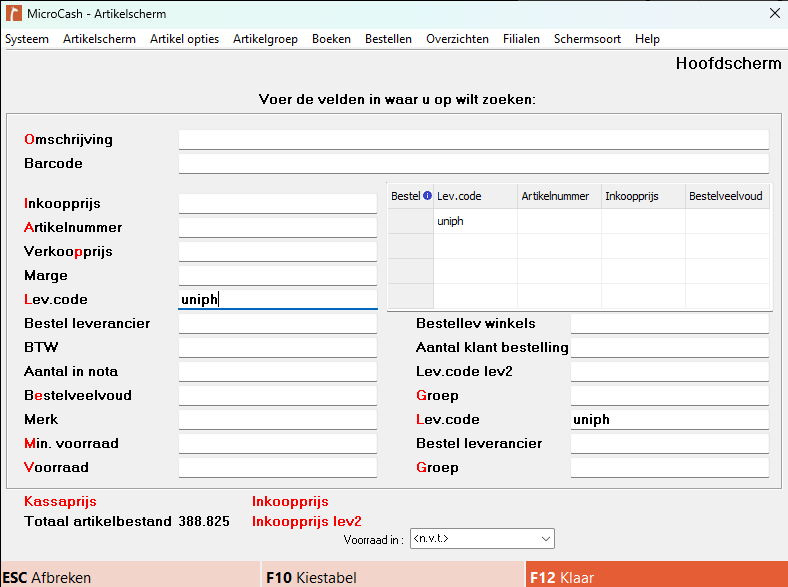Click the bottom Groep input field
The height and width of the screenshot is (587, 788).
pos(669,467)
